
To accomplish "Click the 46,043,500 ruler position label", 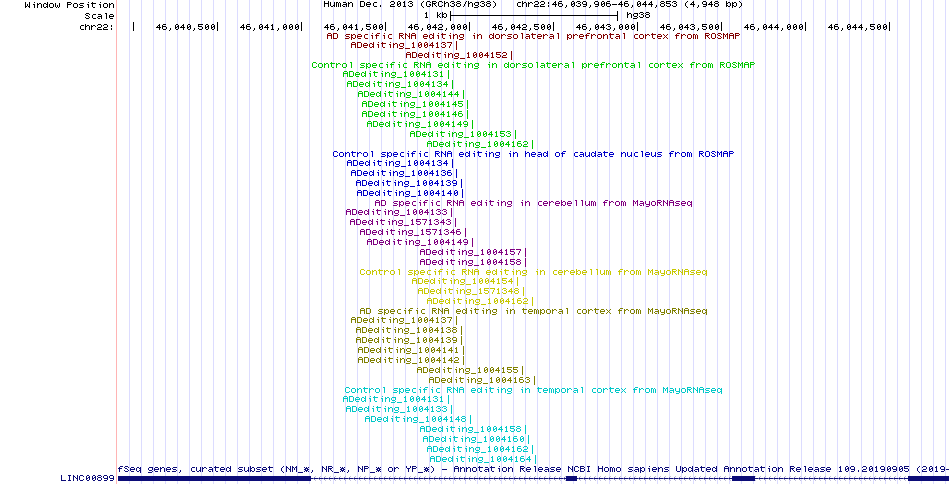I will [689, 27].
